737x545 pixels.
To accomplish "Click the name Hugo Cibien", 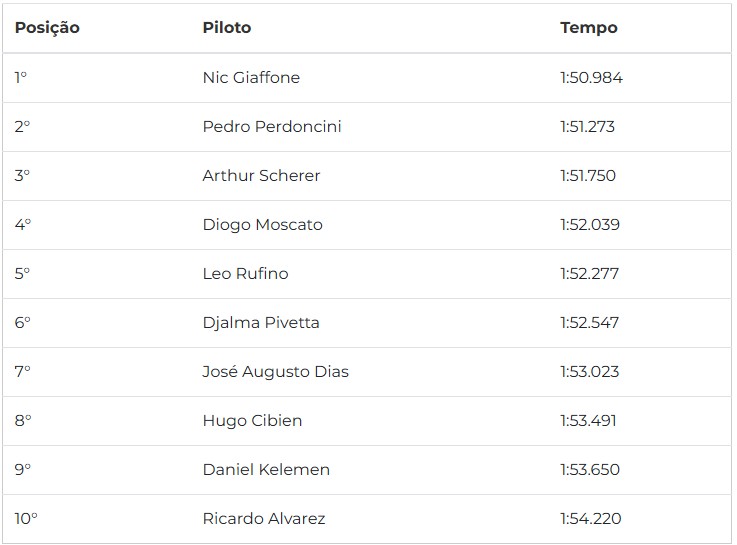I will (x=252, y=421).
